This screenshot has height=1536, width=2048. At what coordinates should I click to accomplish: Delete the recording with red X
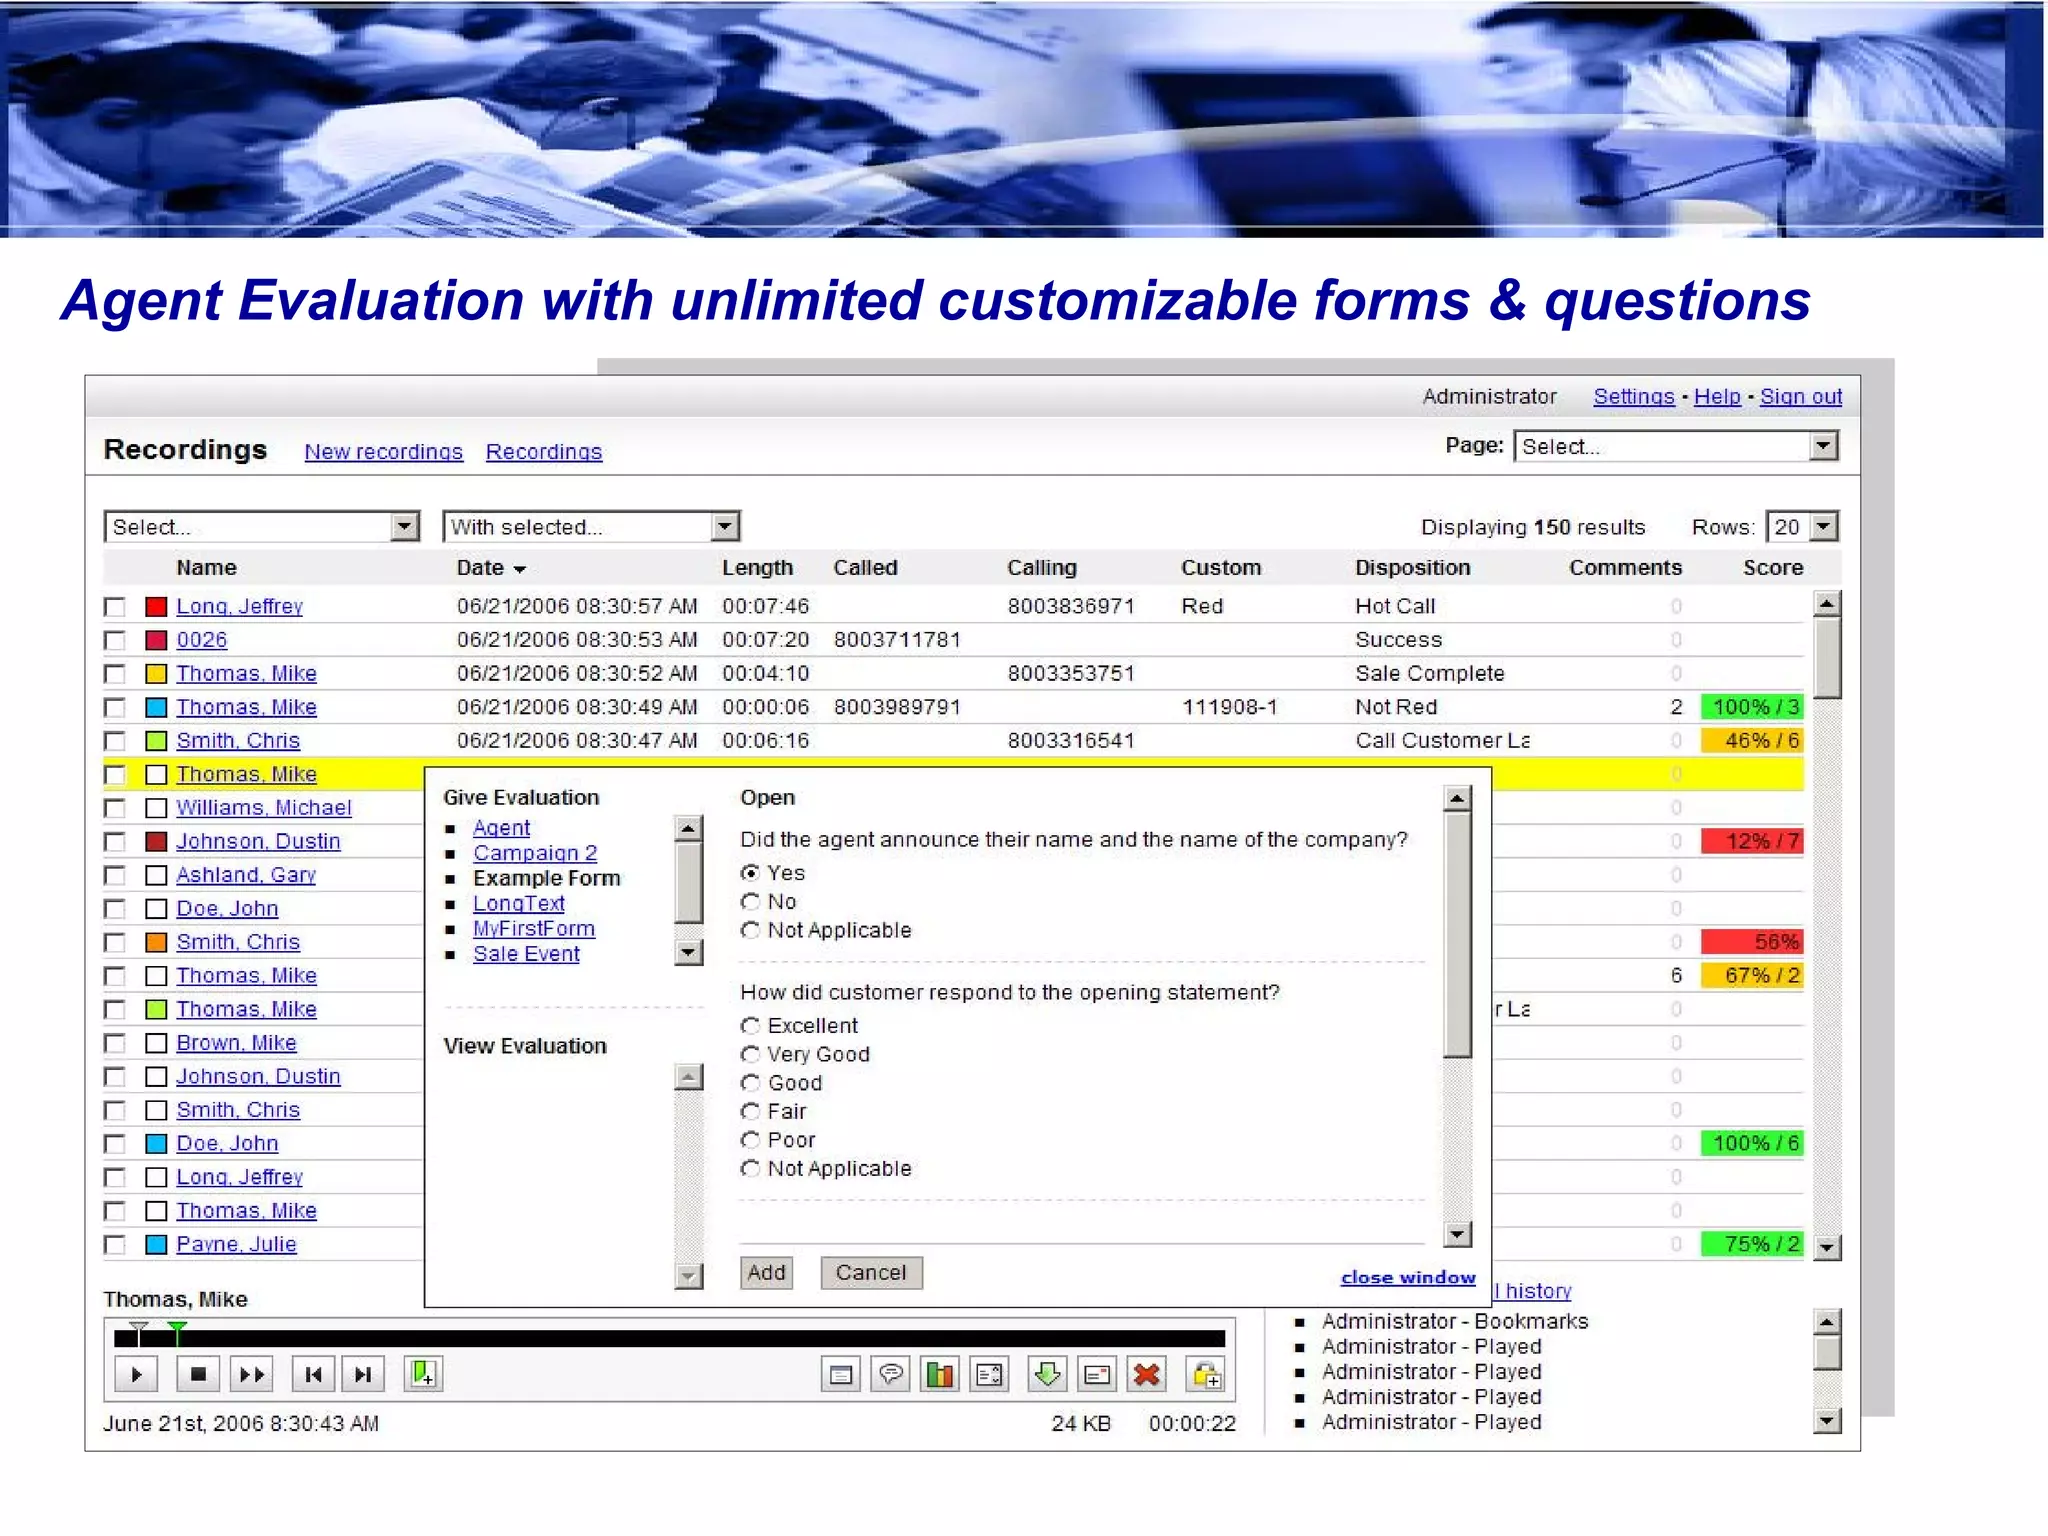pyautogui.click(x=1147, y=1375)
